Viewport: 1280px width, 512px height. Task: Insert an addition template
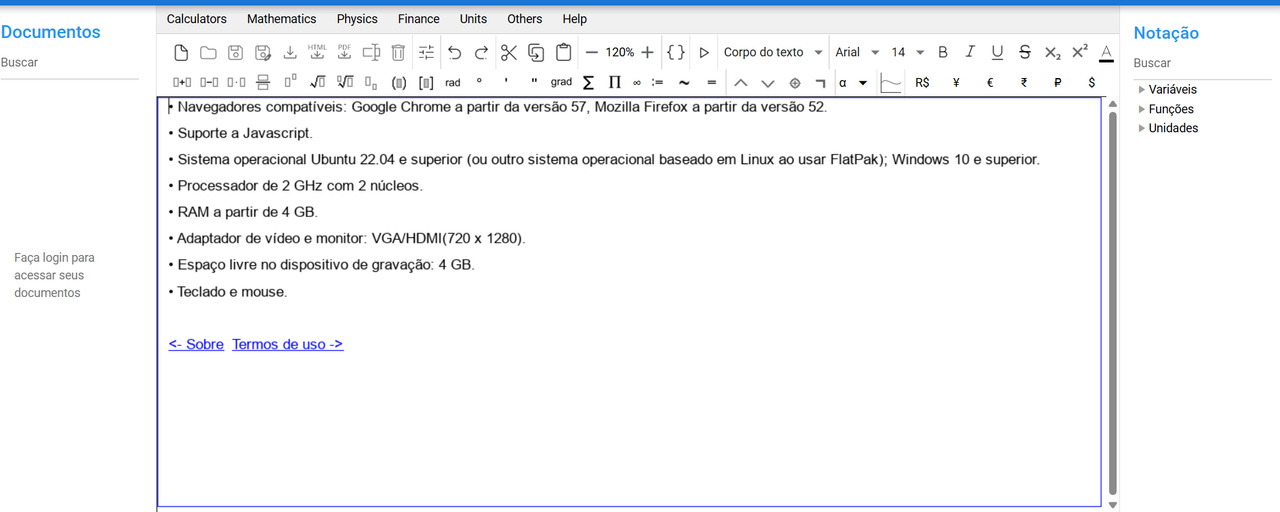[x=182, y=83]
